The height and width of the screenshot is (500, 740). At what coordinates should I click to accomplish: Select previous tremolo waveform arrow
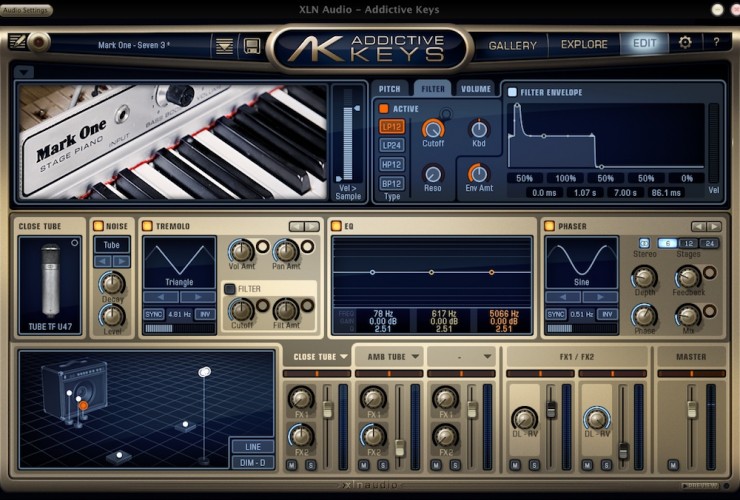point(161,297)
